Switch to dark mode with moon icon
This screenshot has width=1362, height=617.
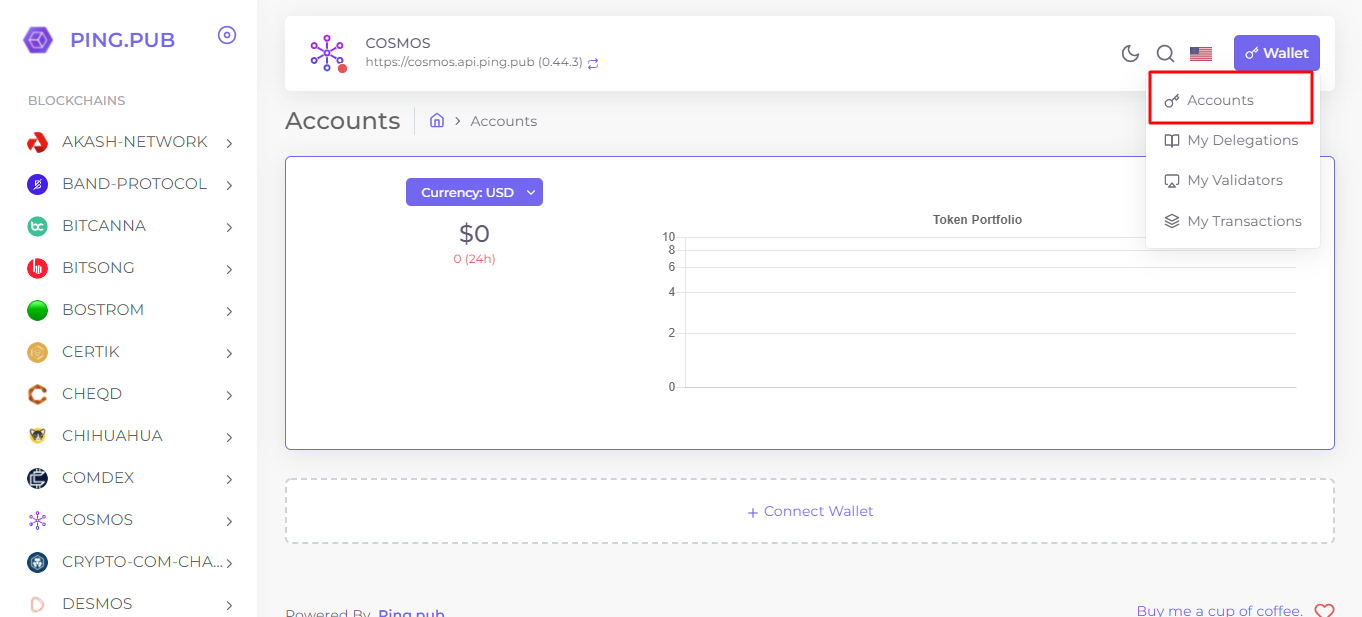(x=1130, y=54)
